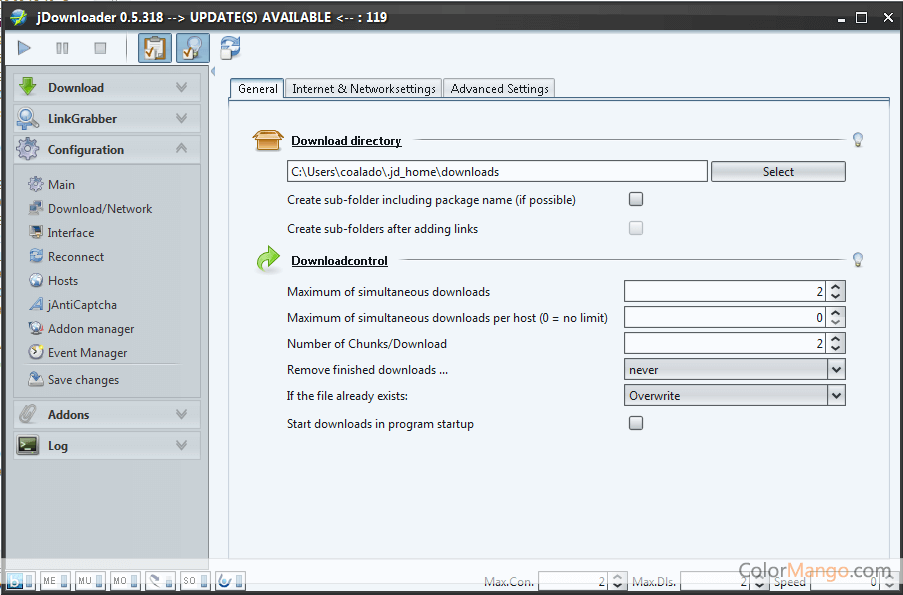903x595 pixels.
Task: Switch to Internet & Networksettings tab
Action: click(364, 89)
